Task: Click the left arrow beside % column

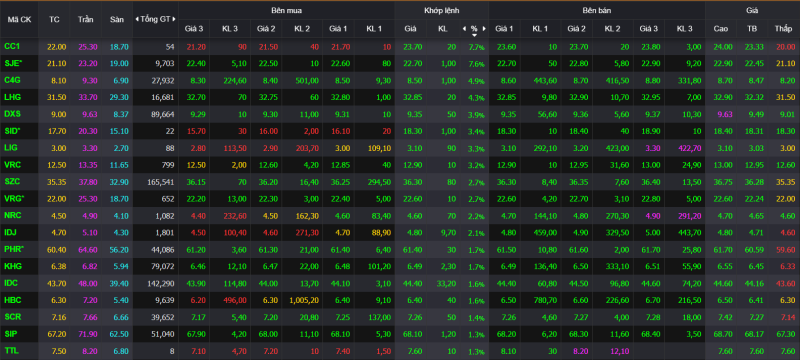Action: point(464,29)
